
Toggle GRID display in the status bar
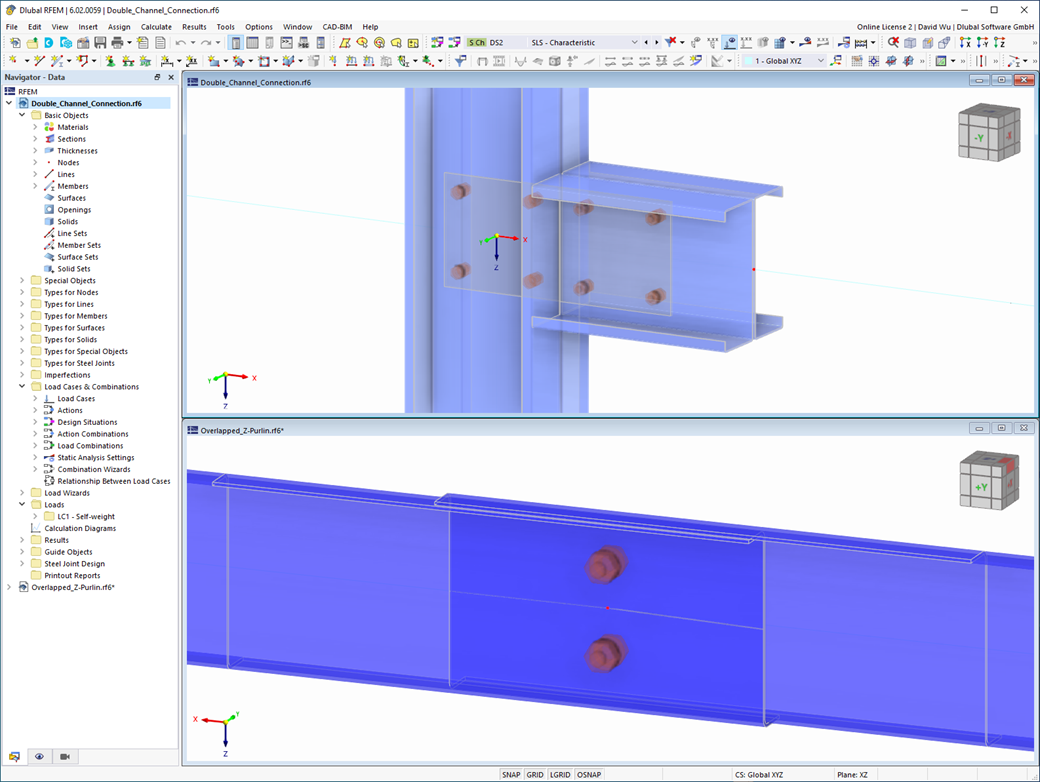coord(535,774)
